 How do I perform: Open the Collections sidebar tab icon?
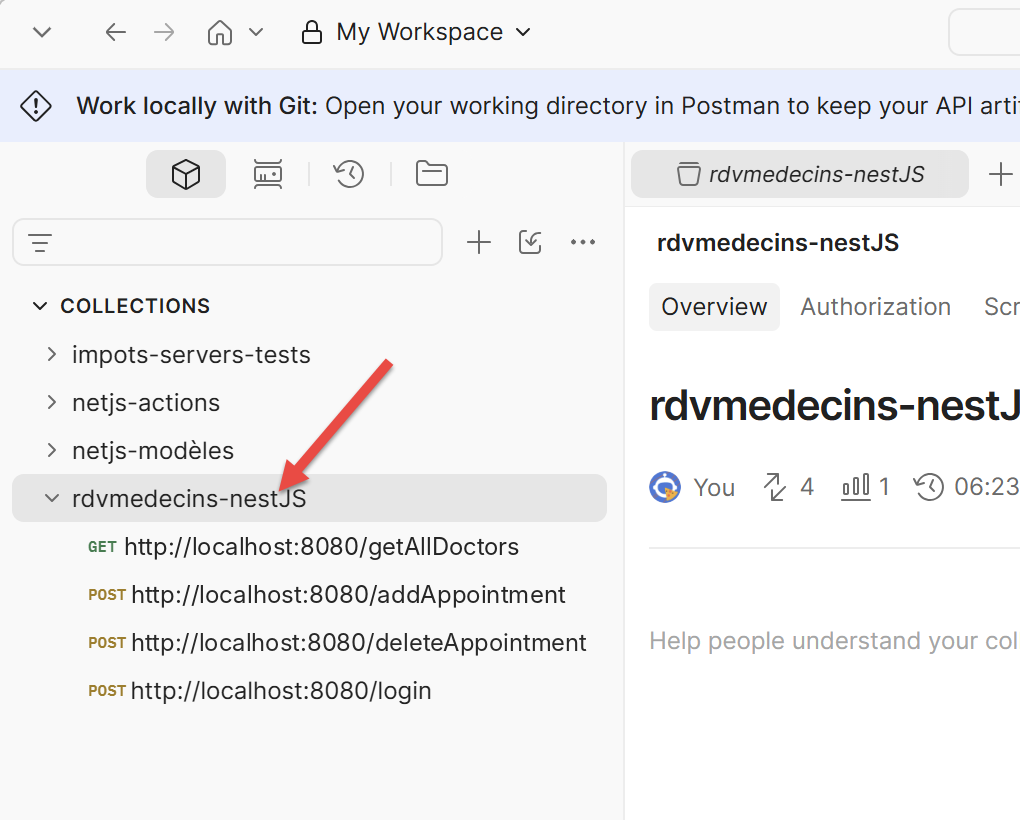[186, 174]
